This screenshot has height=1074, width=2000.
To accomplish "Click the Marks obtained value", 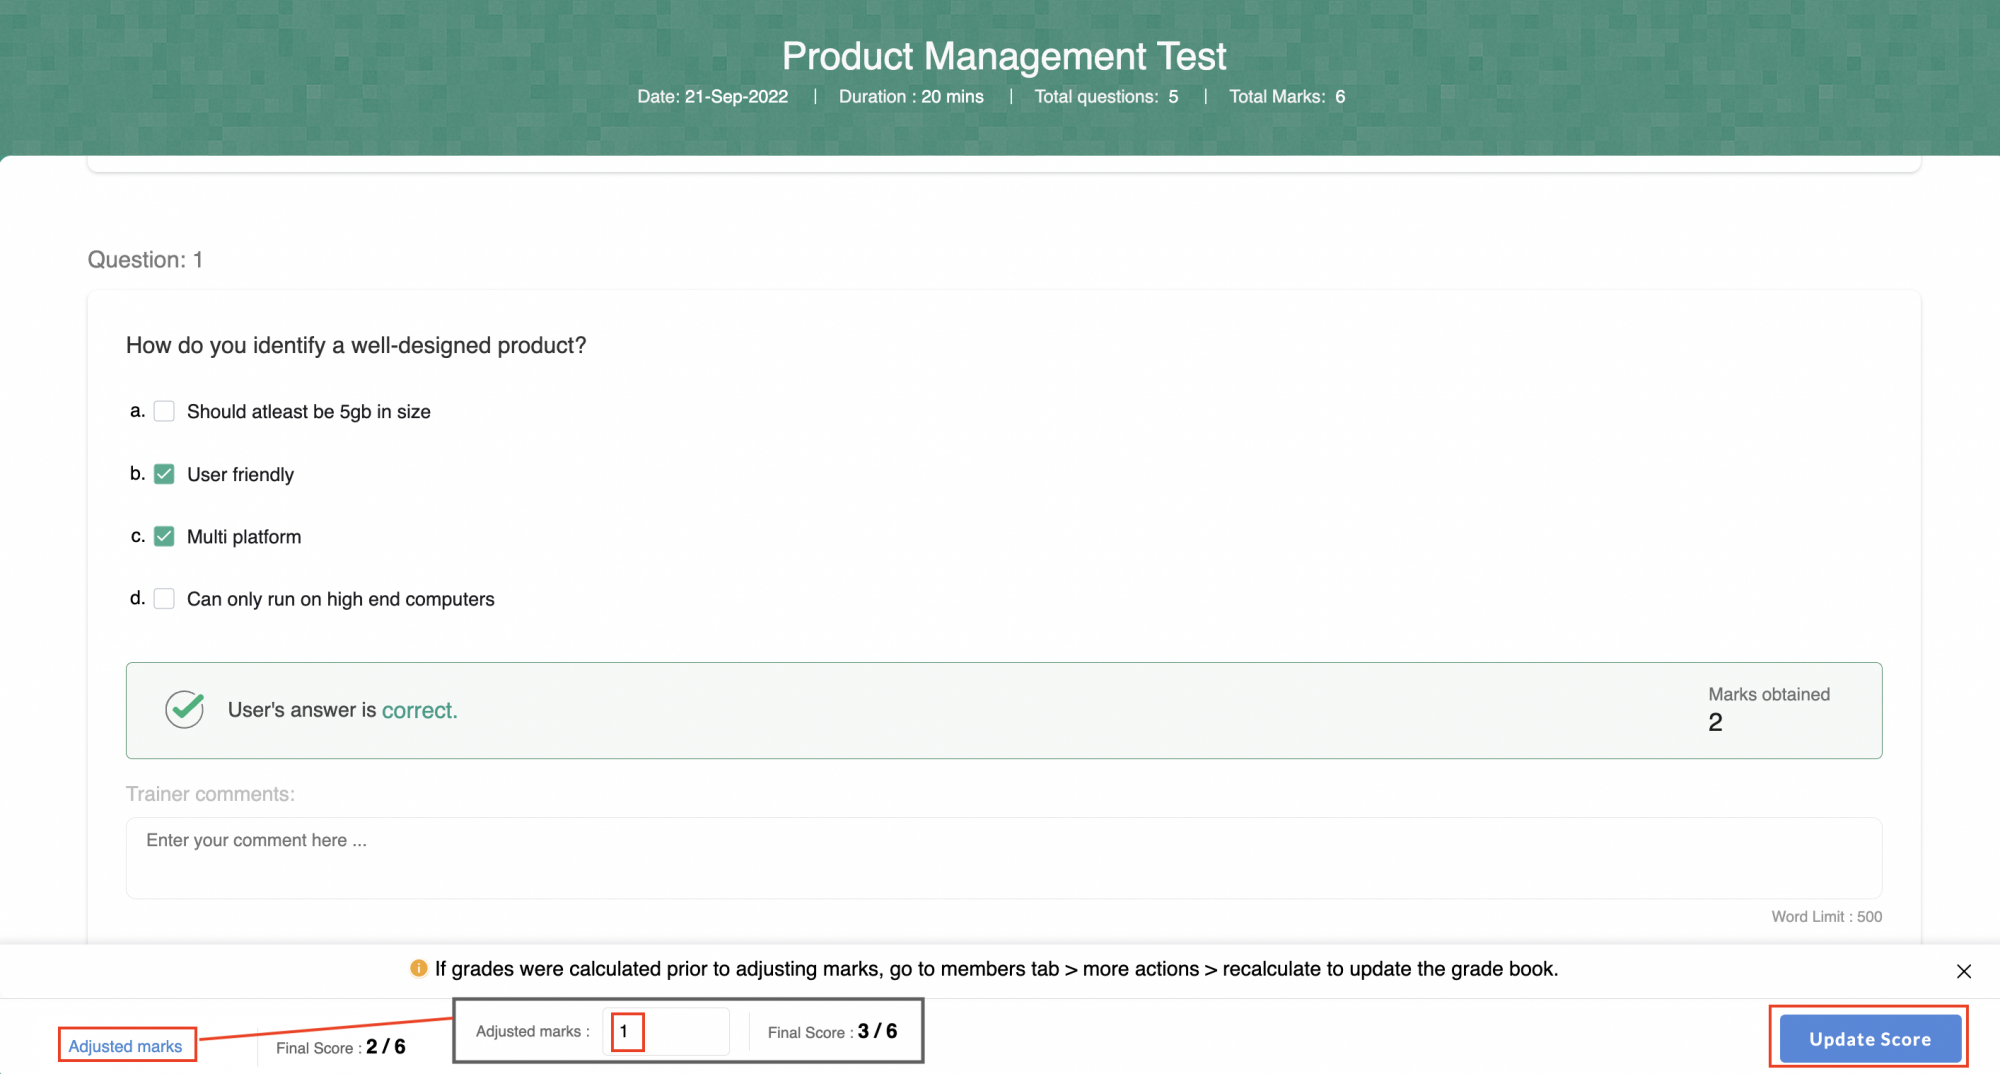I will point(1715,722).
